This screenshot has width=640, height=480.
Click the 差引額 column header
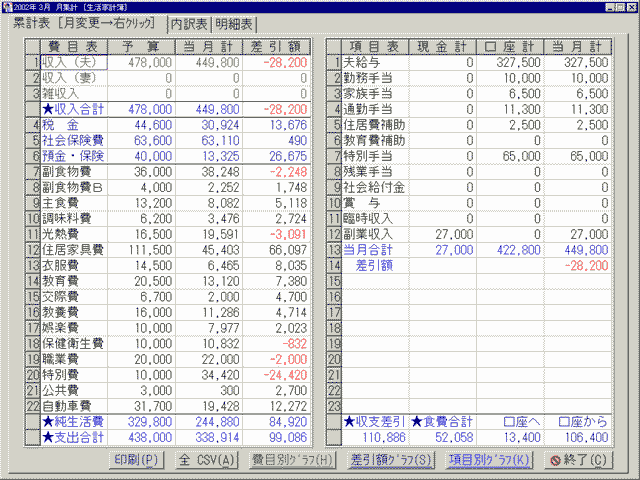[x=276, y=47]
